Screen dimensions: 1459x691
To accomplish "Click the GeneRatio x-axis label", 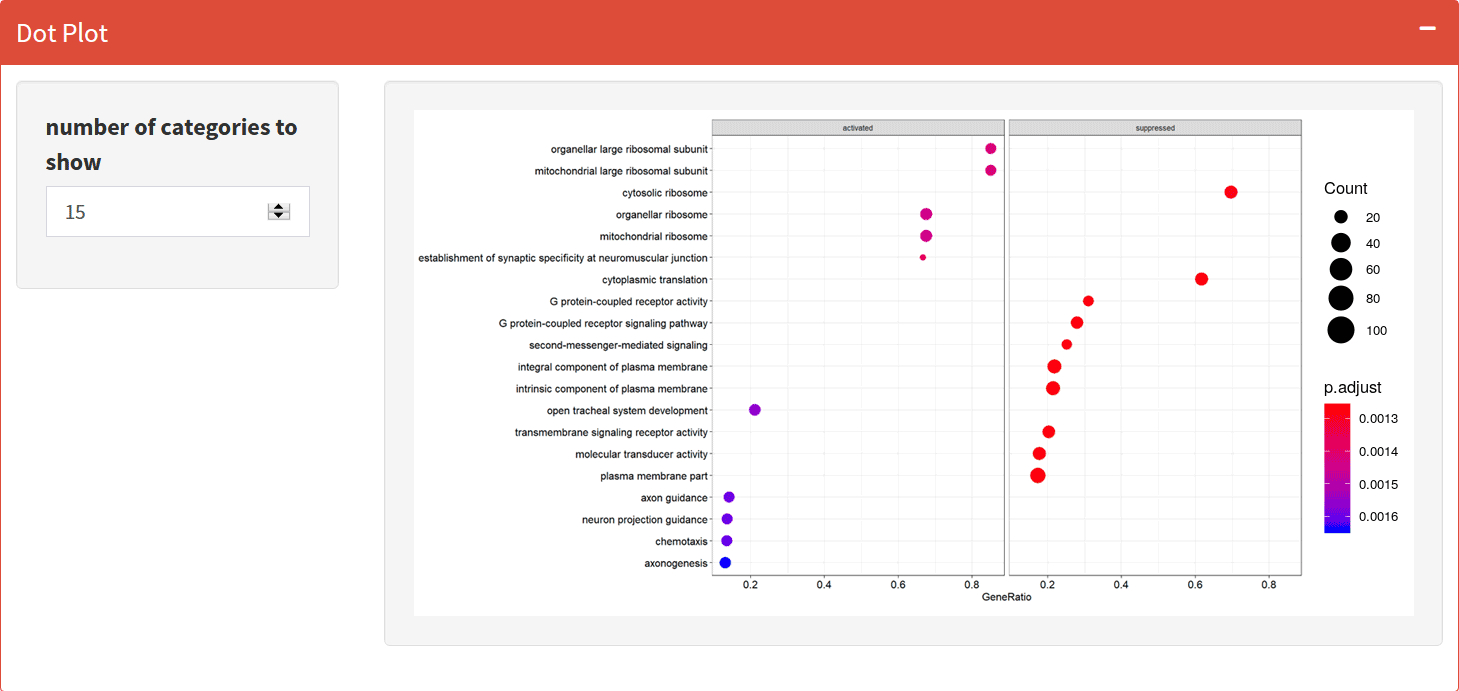I will 1006,598.
